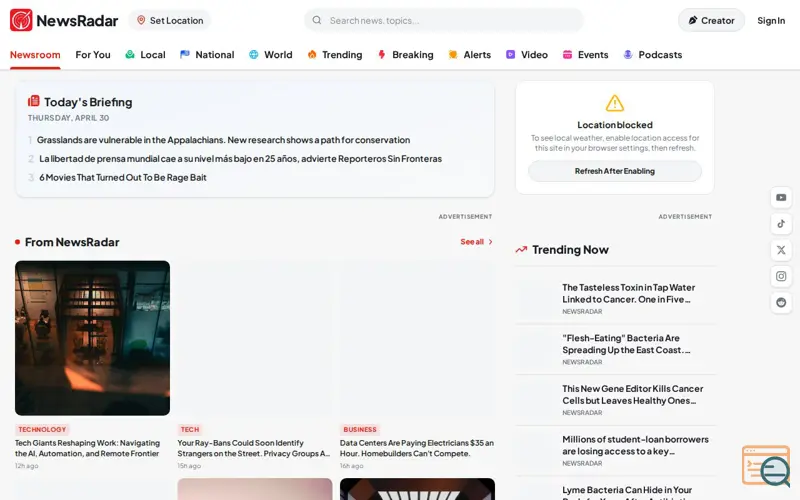Click the Podcasts microphone icon
The height and width of the screenshot is (500, 800).
coord(628,55)
